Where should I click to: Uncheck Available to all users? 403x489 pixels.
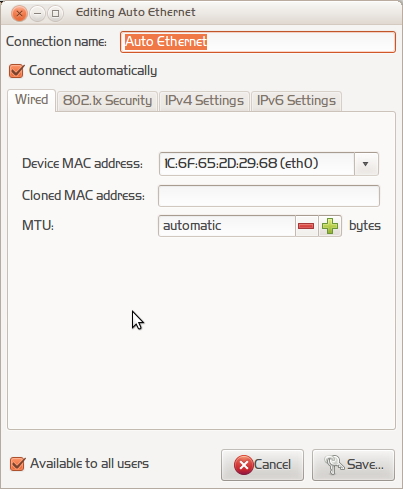pos(17,464)
